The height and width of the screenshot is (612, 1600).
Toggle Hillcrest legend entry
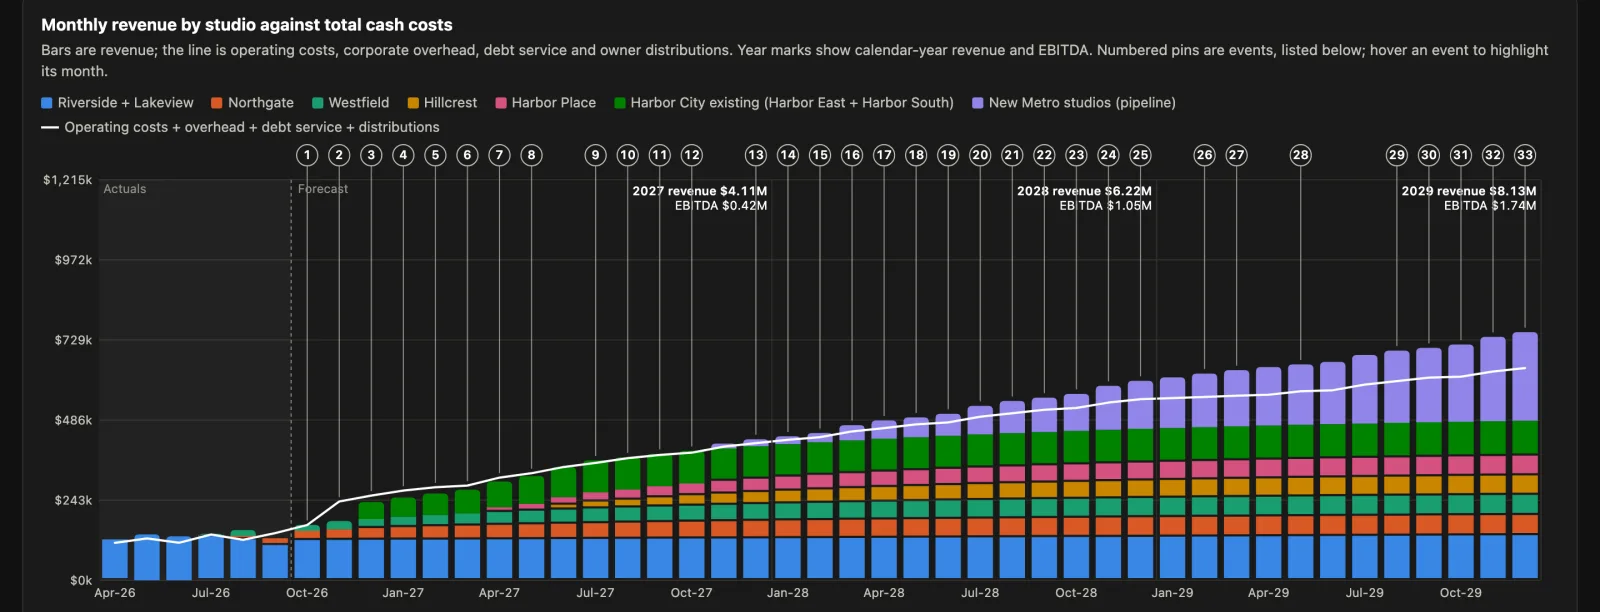[x=442, y=103]
